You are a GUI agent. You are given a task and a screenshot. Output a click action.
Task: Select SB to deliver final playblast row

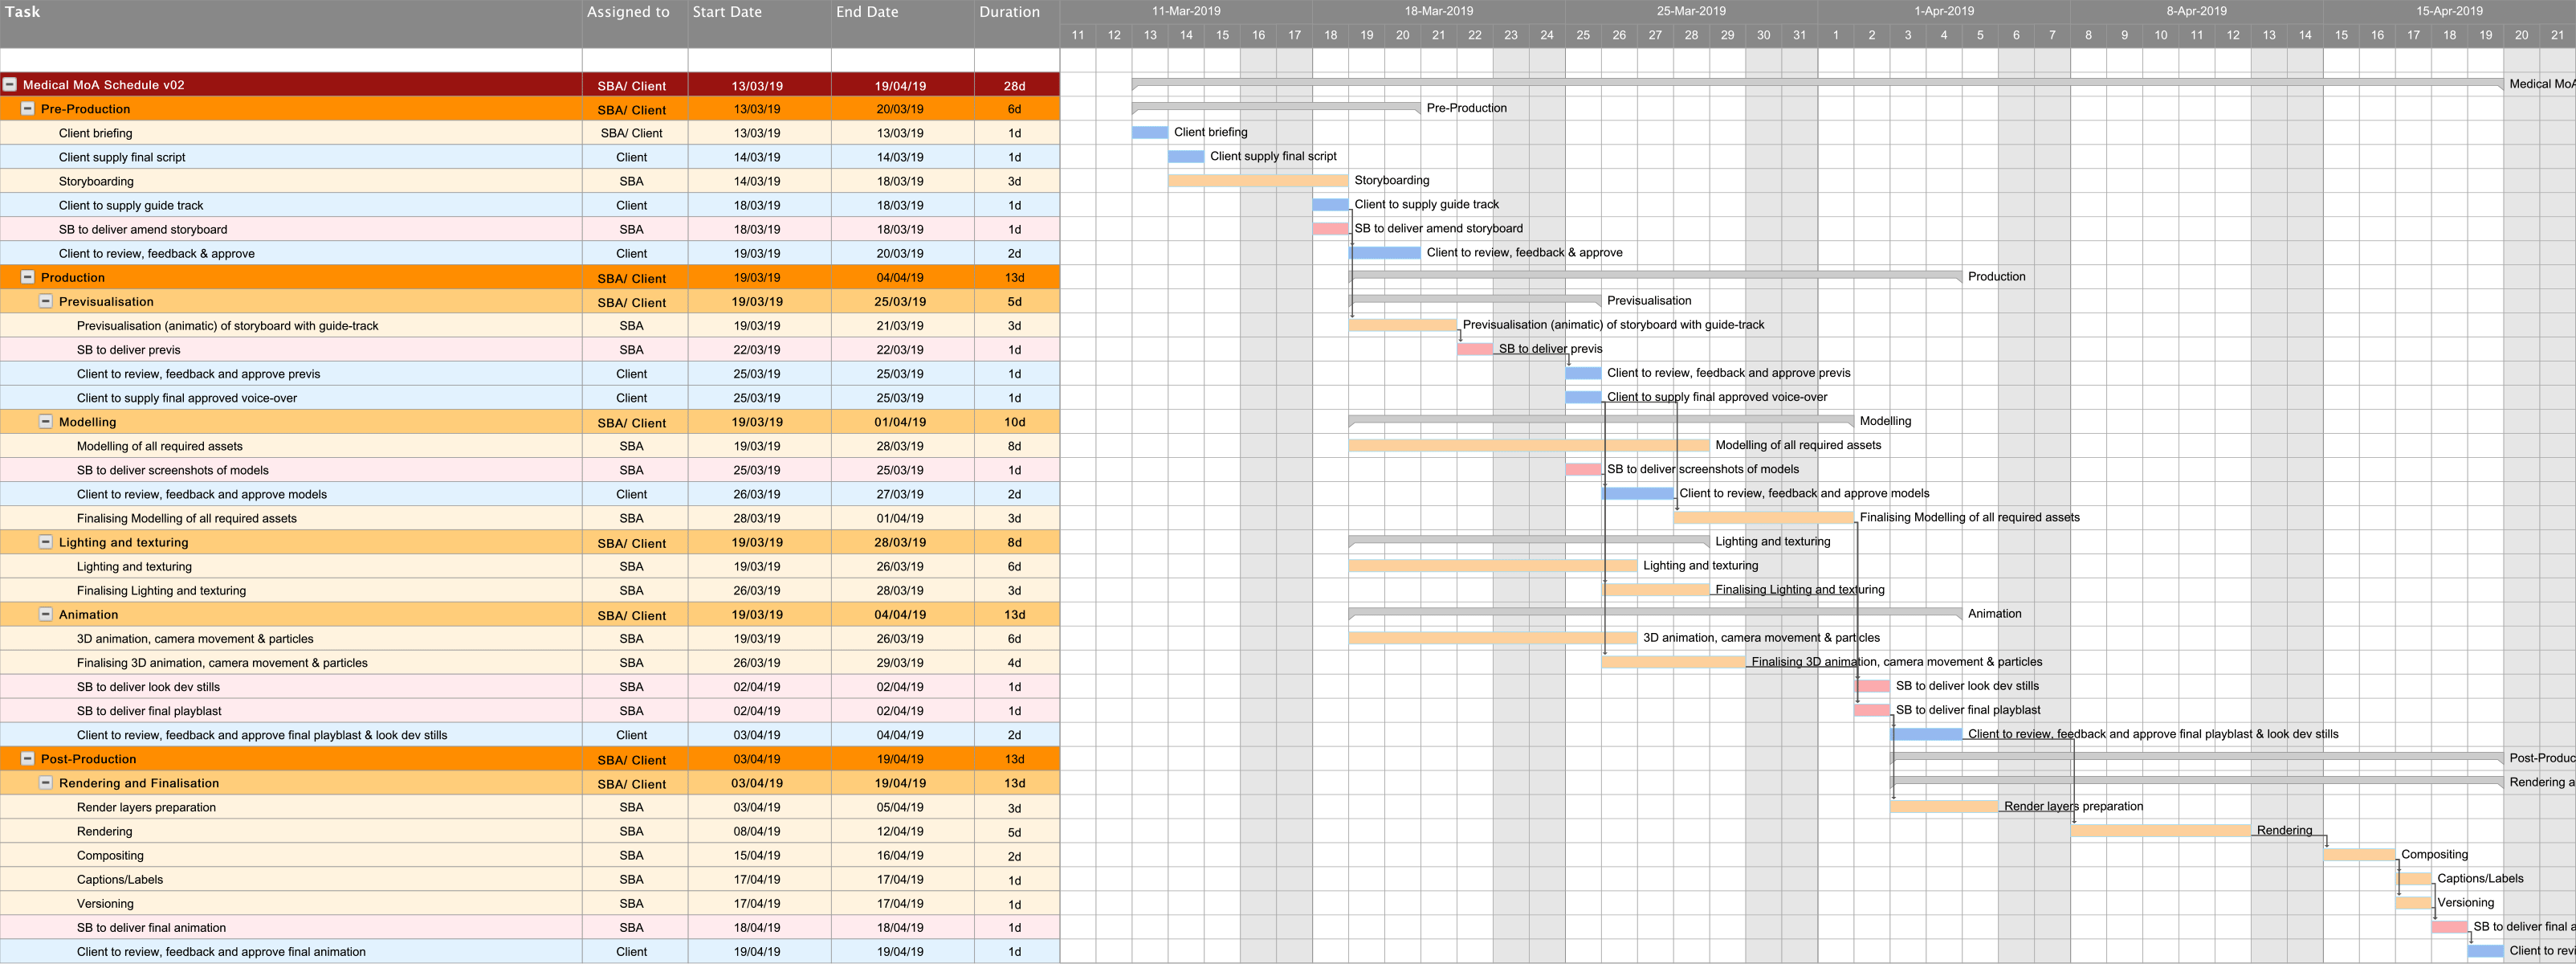pyautogui.click(x=530, y=711)
